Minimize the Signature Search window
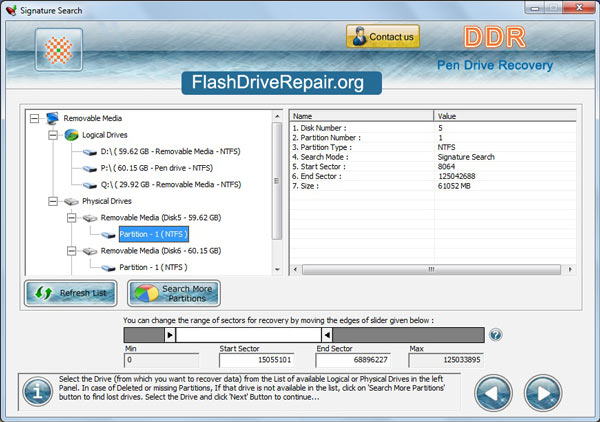 (535, 8)
